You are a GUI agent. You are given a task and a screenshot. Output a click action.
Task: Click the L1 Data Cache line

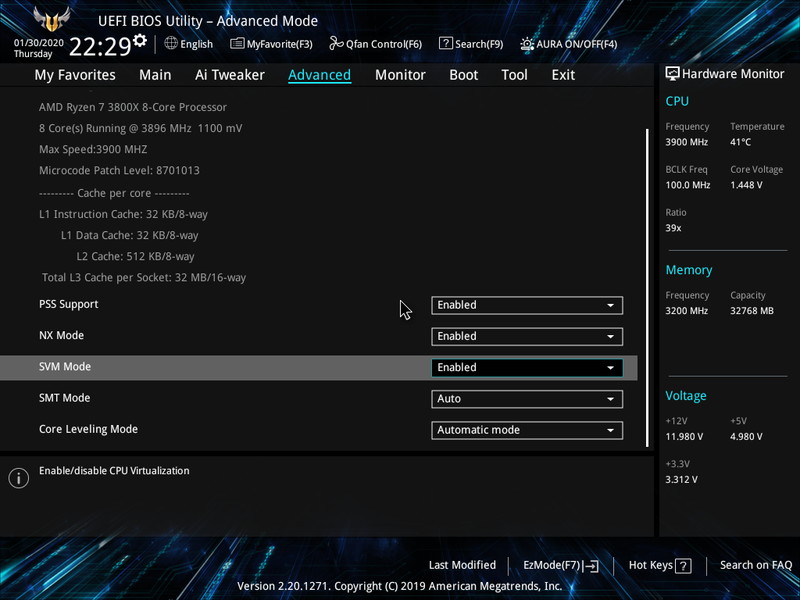coord(130,235)
